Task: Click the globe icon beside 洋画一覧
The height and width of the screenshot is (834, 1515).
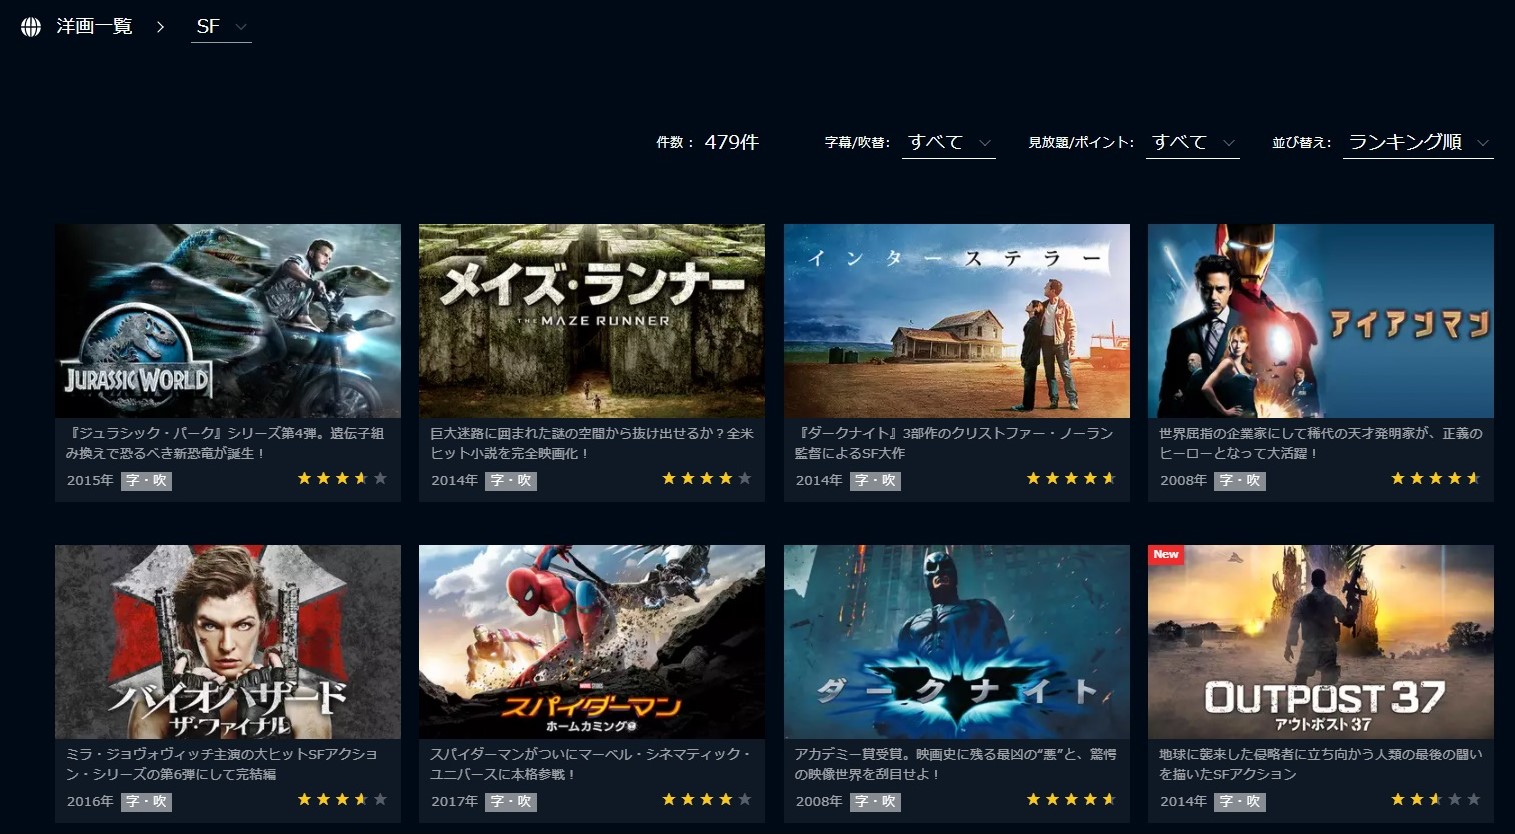Action: (31, 27)
